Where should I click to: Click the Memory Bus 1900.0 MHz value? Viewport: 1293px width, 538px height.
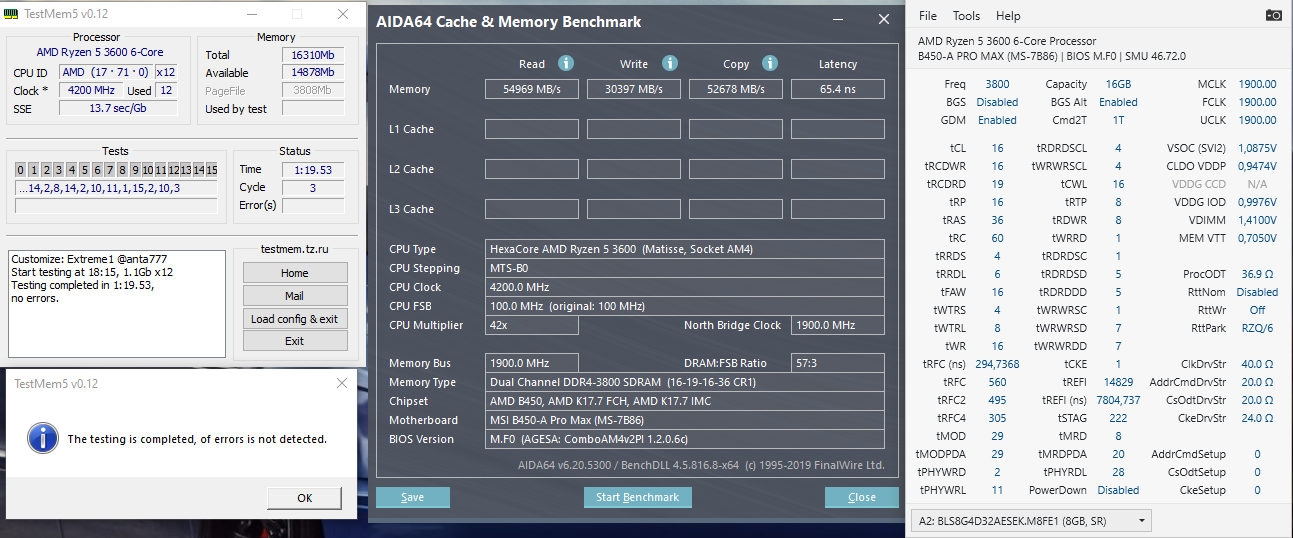pyautogui.click(x=532, y=363)
